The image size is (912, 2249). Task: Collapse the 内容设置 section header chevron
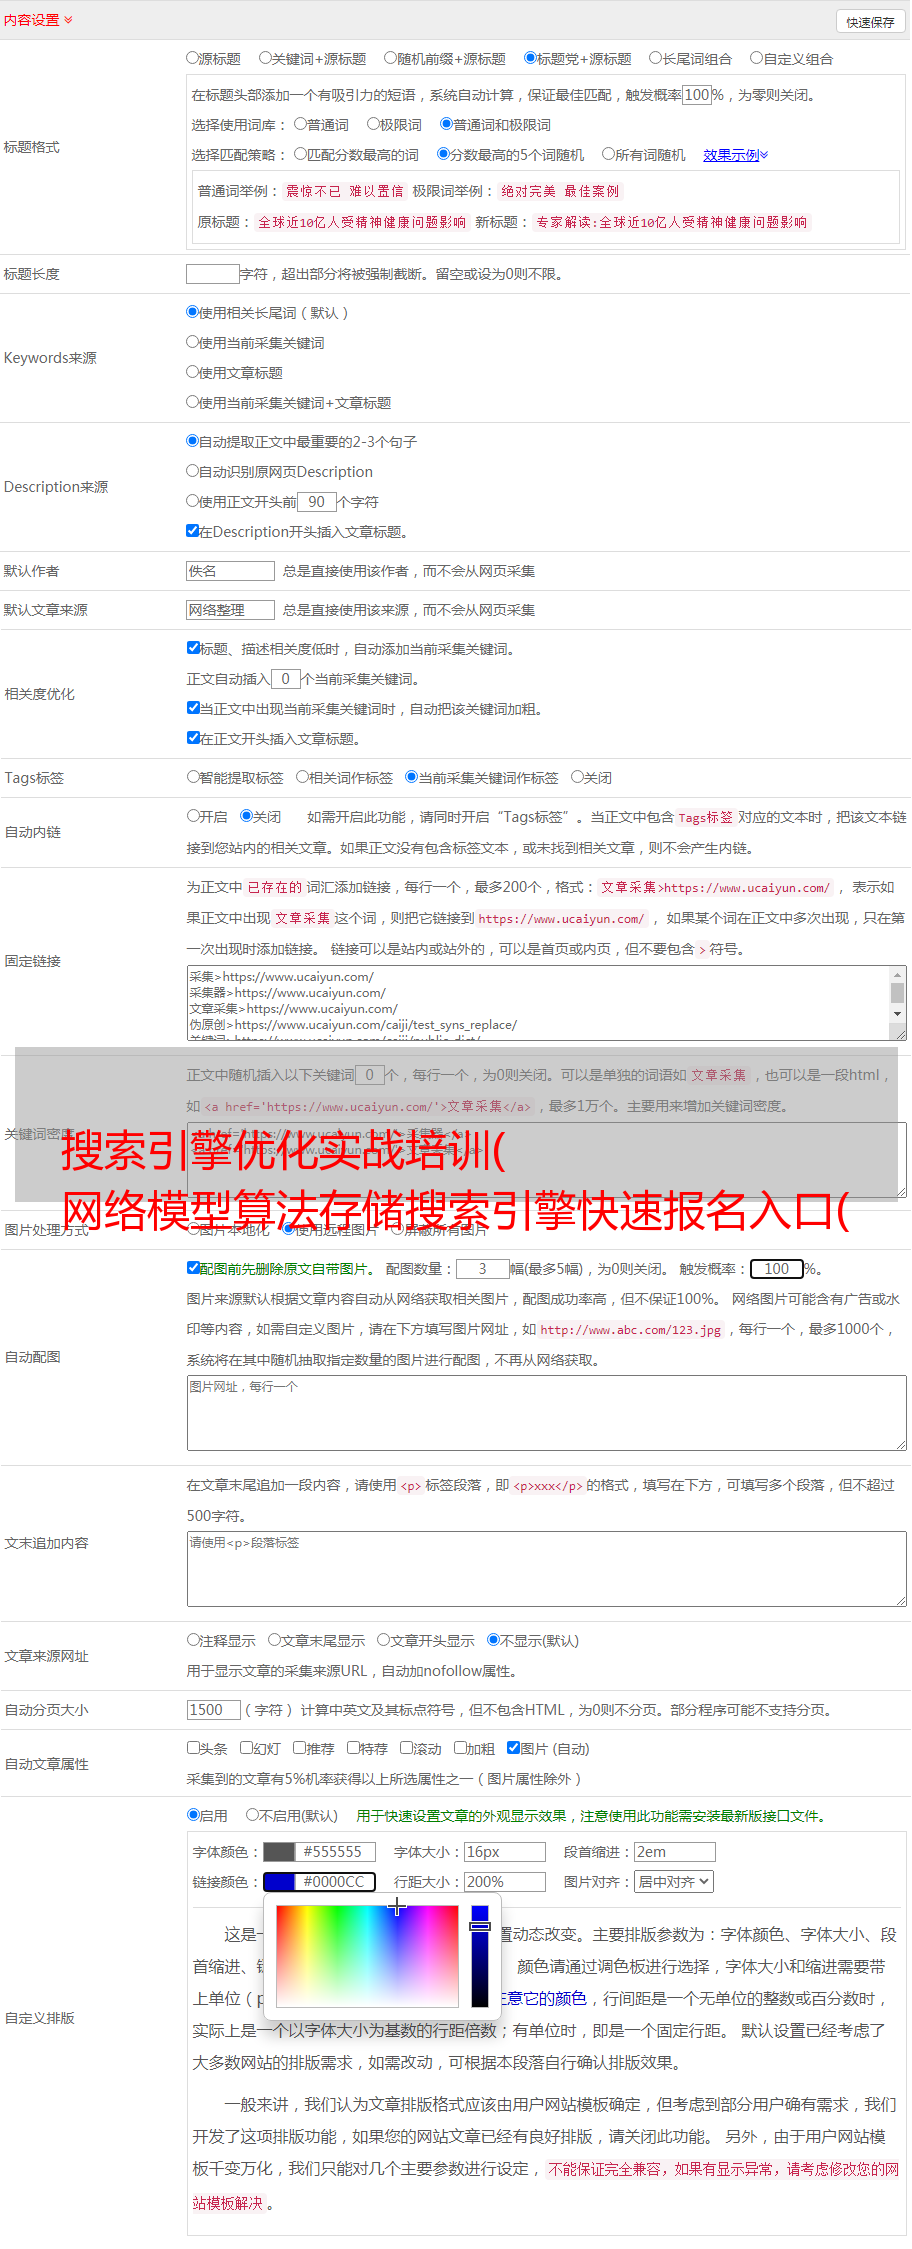click(68, 20)
